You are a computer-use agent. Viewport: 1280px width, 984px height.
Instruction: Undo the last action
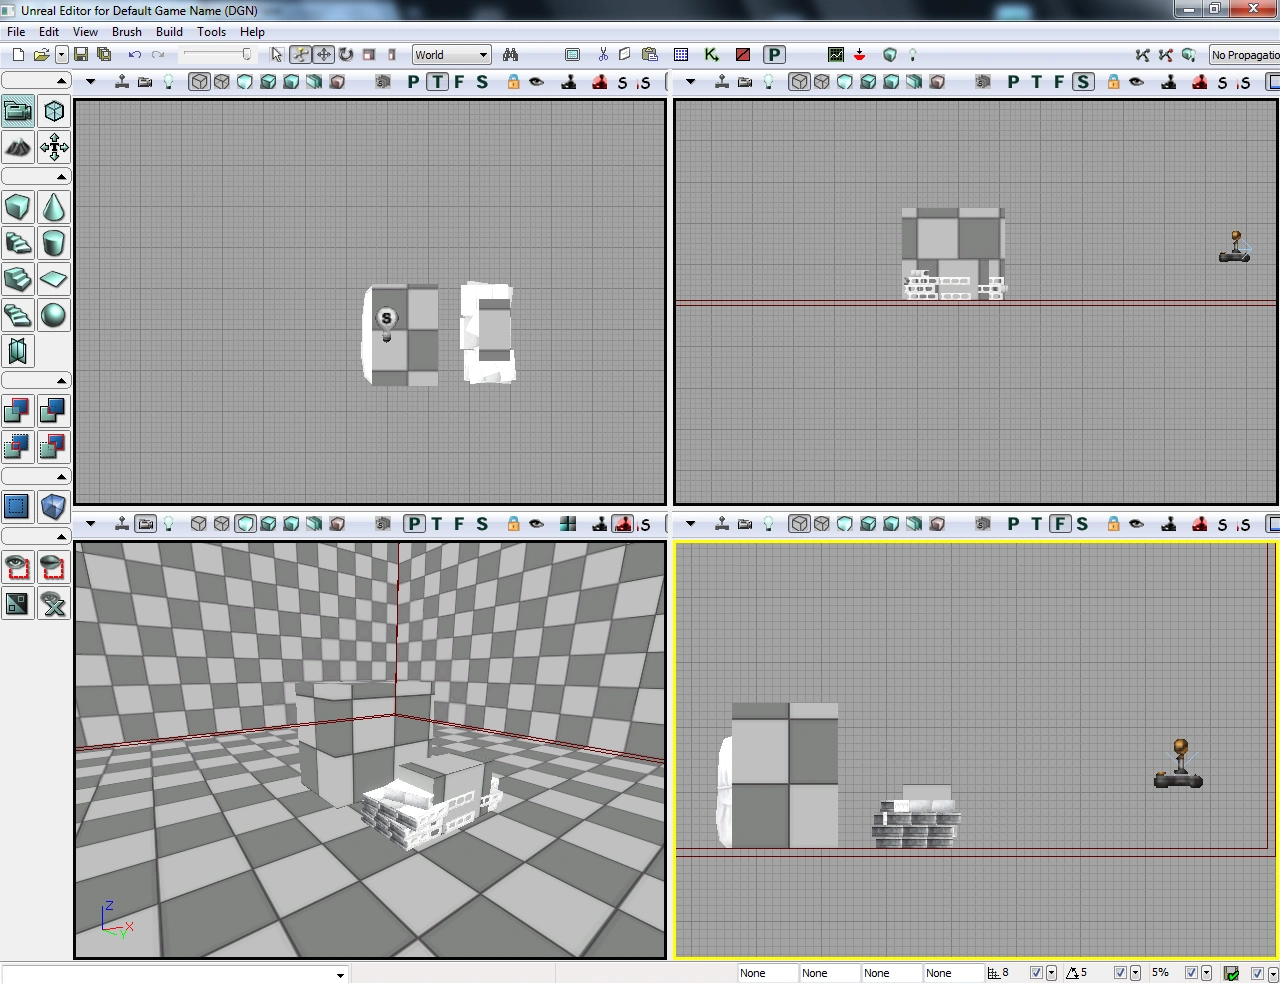135,55
